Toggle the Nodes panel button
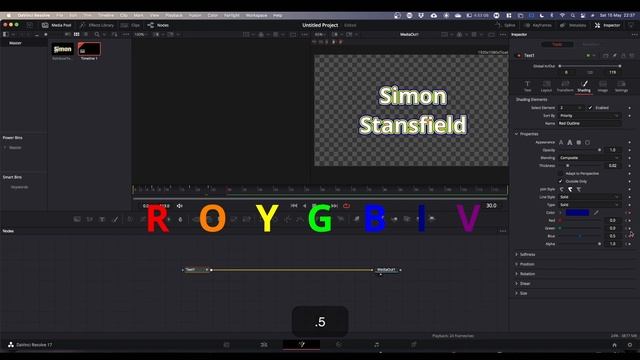Screen dimensions: 640x360 pyautogui.click(x=158, y=25)
